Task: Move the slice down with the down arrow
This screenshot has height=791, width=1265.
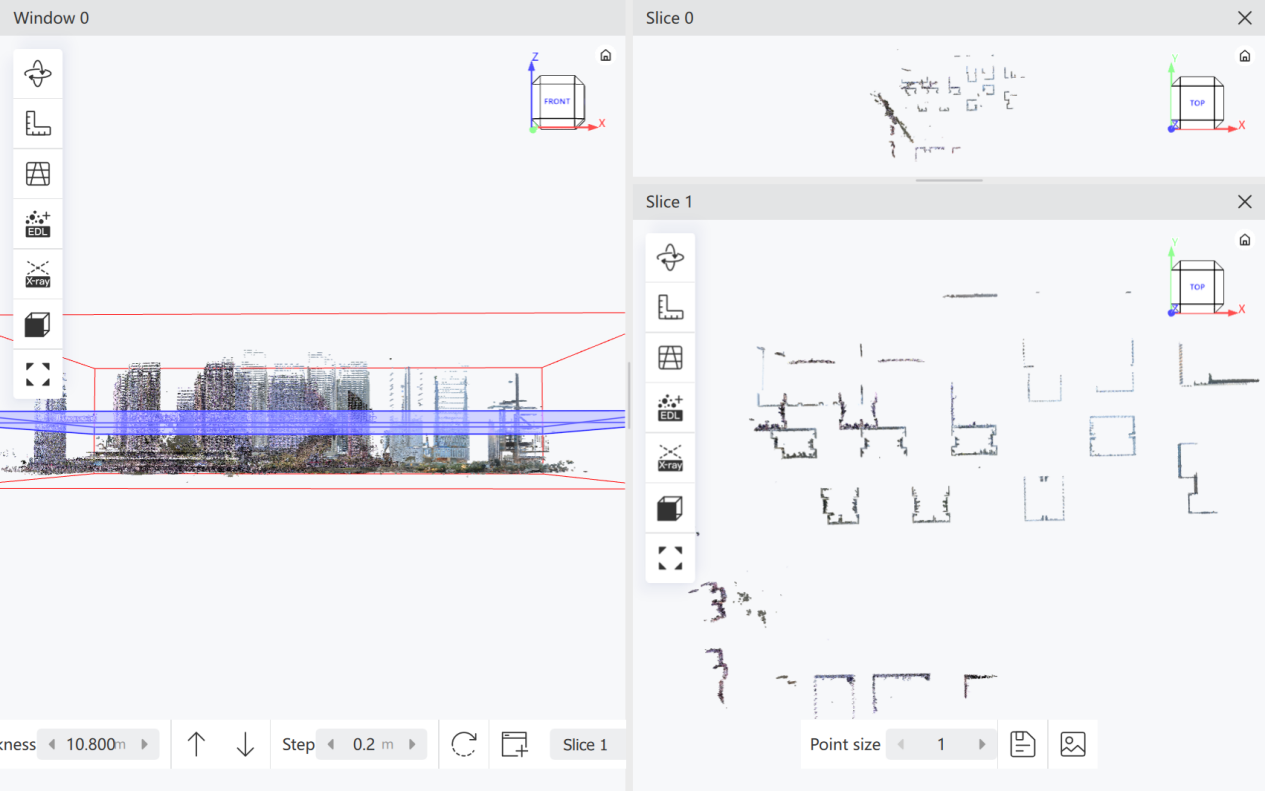Action: tap(245, 744)
